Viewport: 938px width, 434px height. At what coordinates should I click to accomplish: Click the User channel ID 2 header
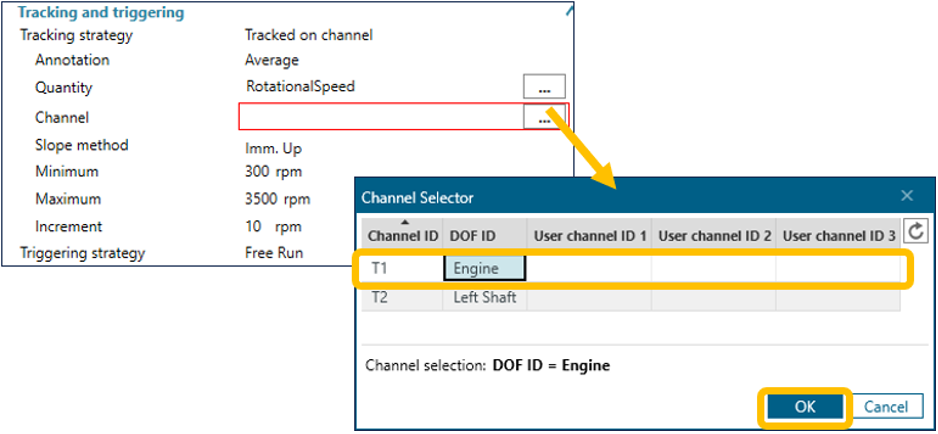coord(714,236)
